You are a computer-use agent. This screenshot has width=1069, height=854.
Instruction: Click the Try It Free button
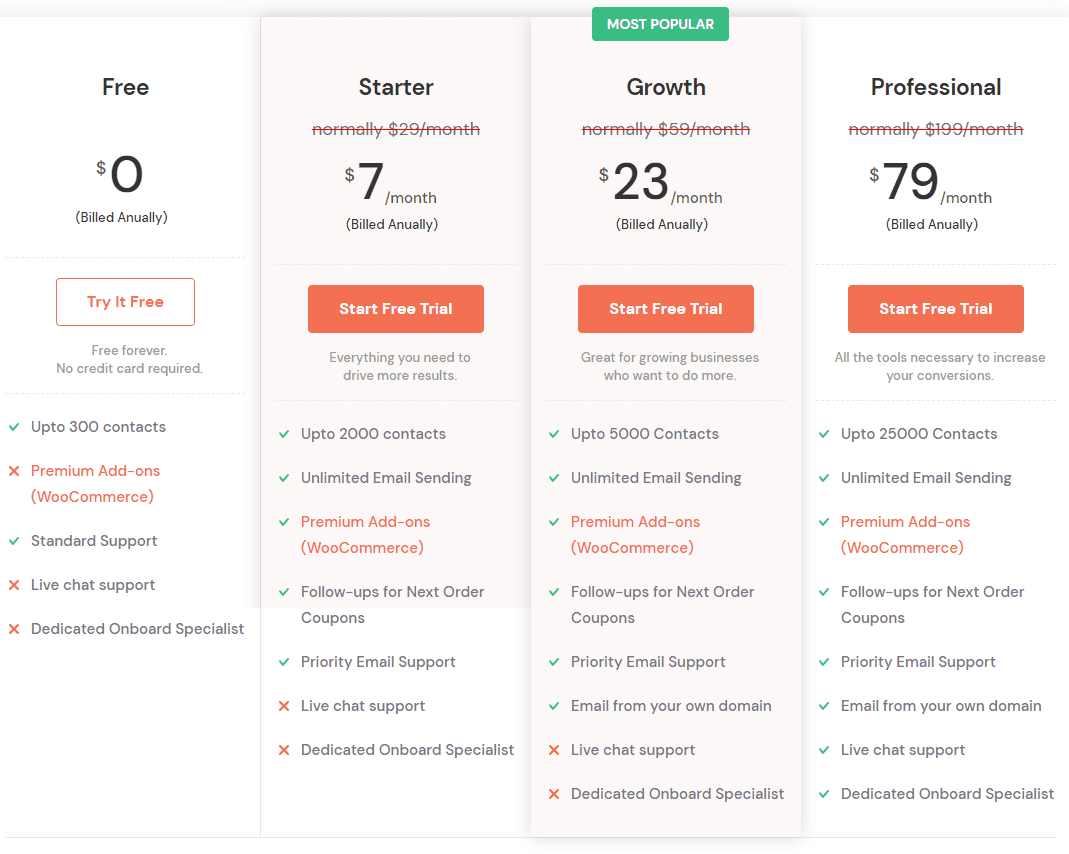[x=125, y=301]
